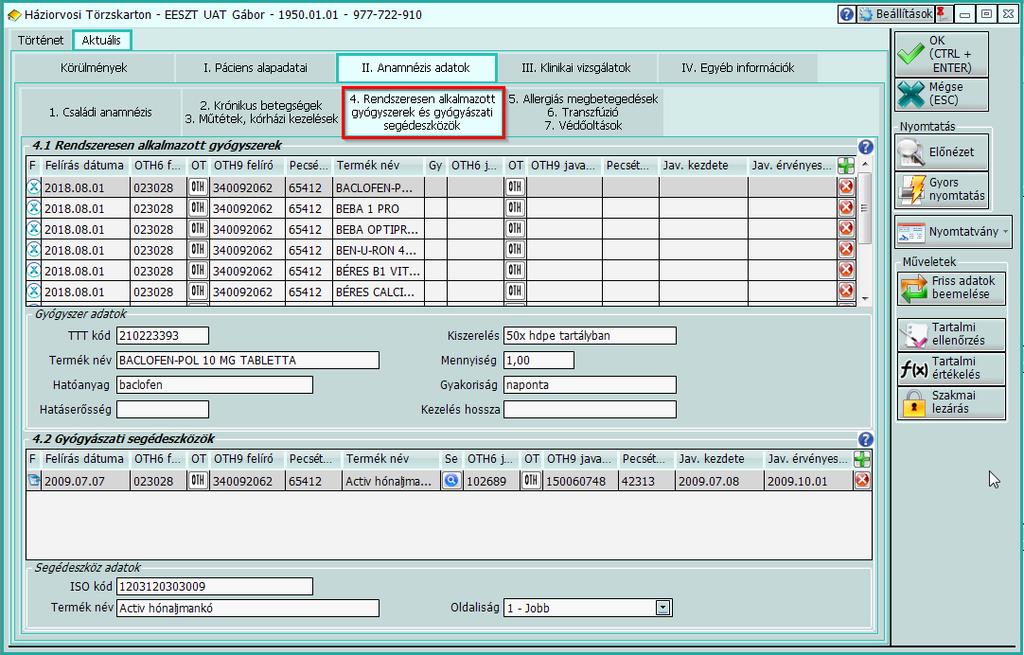Viewport: 1024px width, 655px height.
Task: Add new medical aid row with plus
Action: (862, 459)
